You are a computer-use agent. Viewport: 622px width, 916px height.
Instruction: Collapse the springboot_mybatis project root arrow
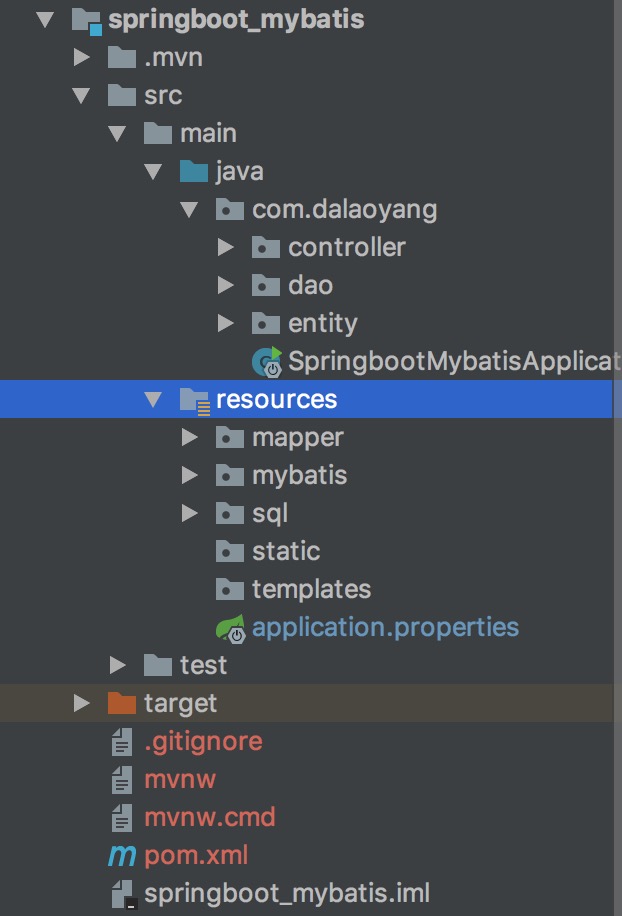[45, 20]
